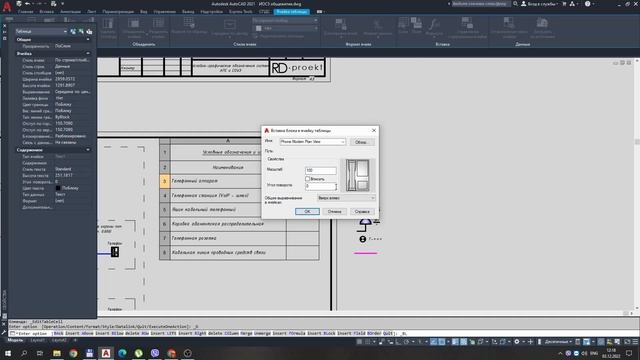The height and width of the screenshot is (360, 640).
Task: Open the block name dropdown in dialog
Action: click(x=313, y=142)
